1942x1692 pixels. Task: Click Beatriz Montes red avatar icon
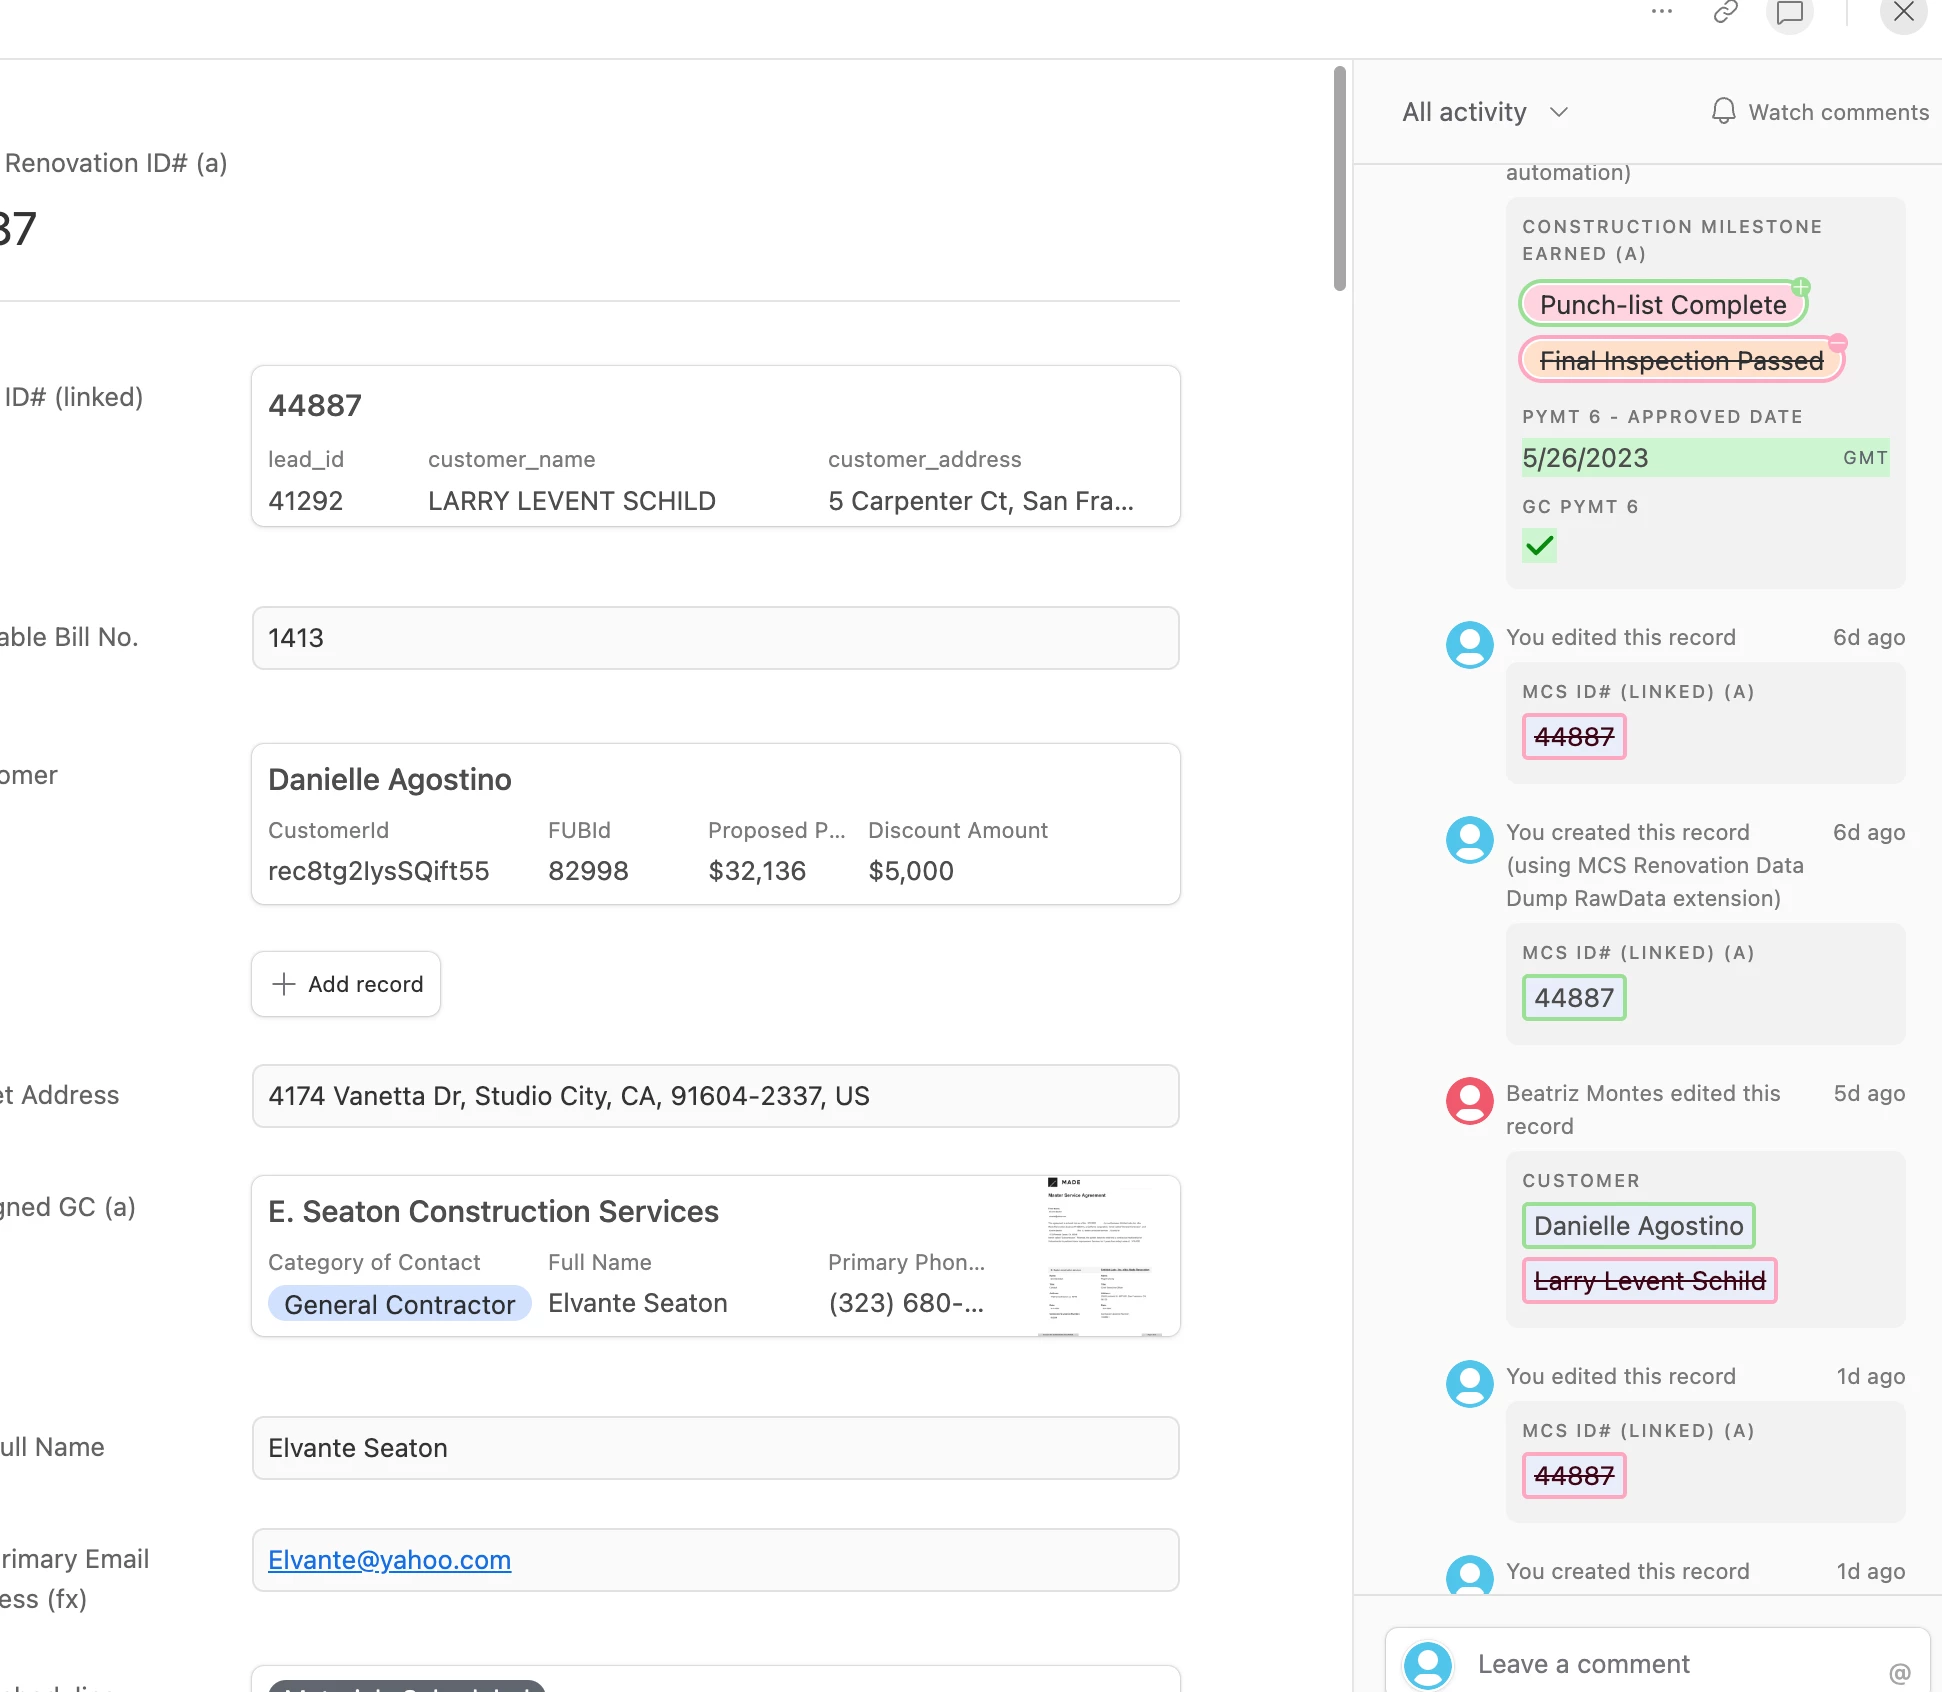coord(1469,1100)
